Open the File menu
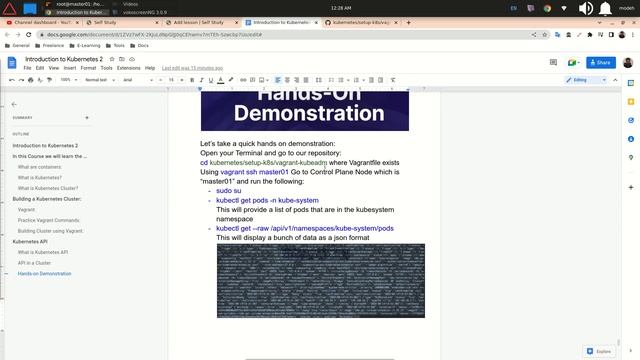 (27, 68)
